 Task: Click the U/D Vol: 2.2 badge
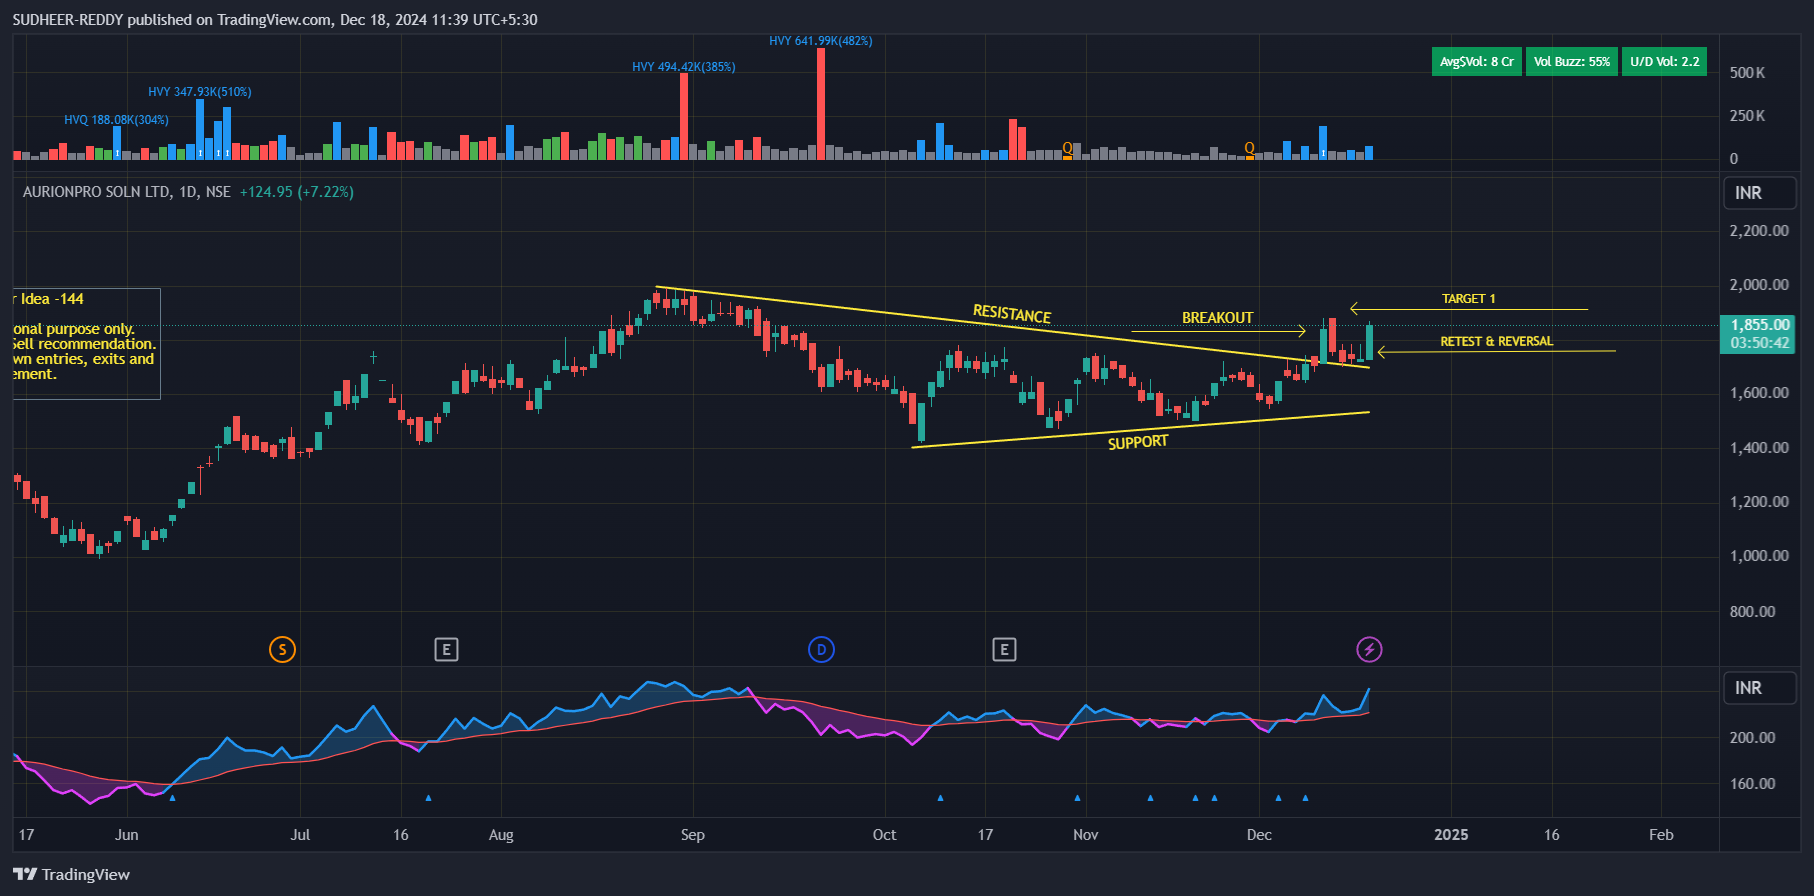pos(1664,62)
